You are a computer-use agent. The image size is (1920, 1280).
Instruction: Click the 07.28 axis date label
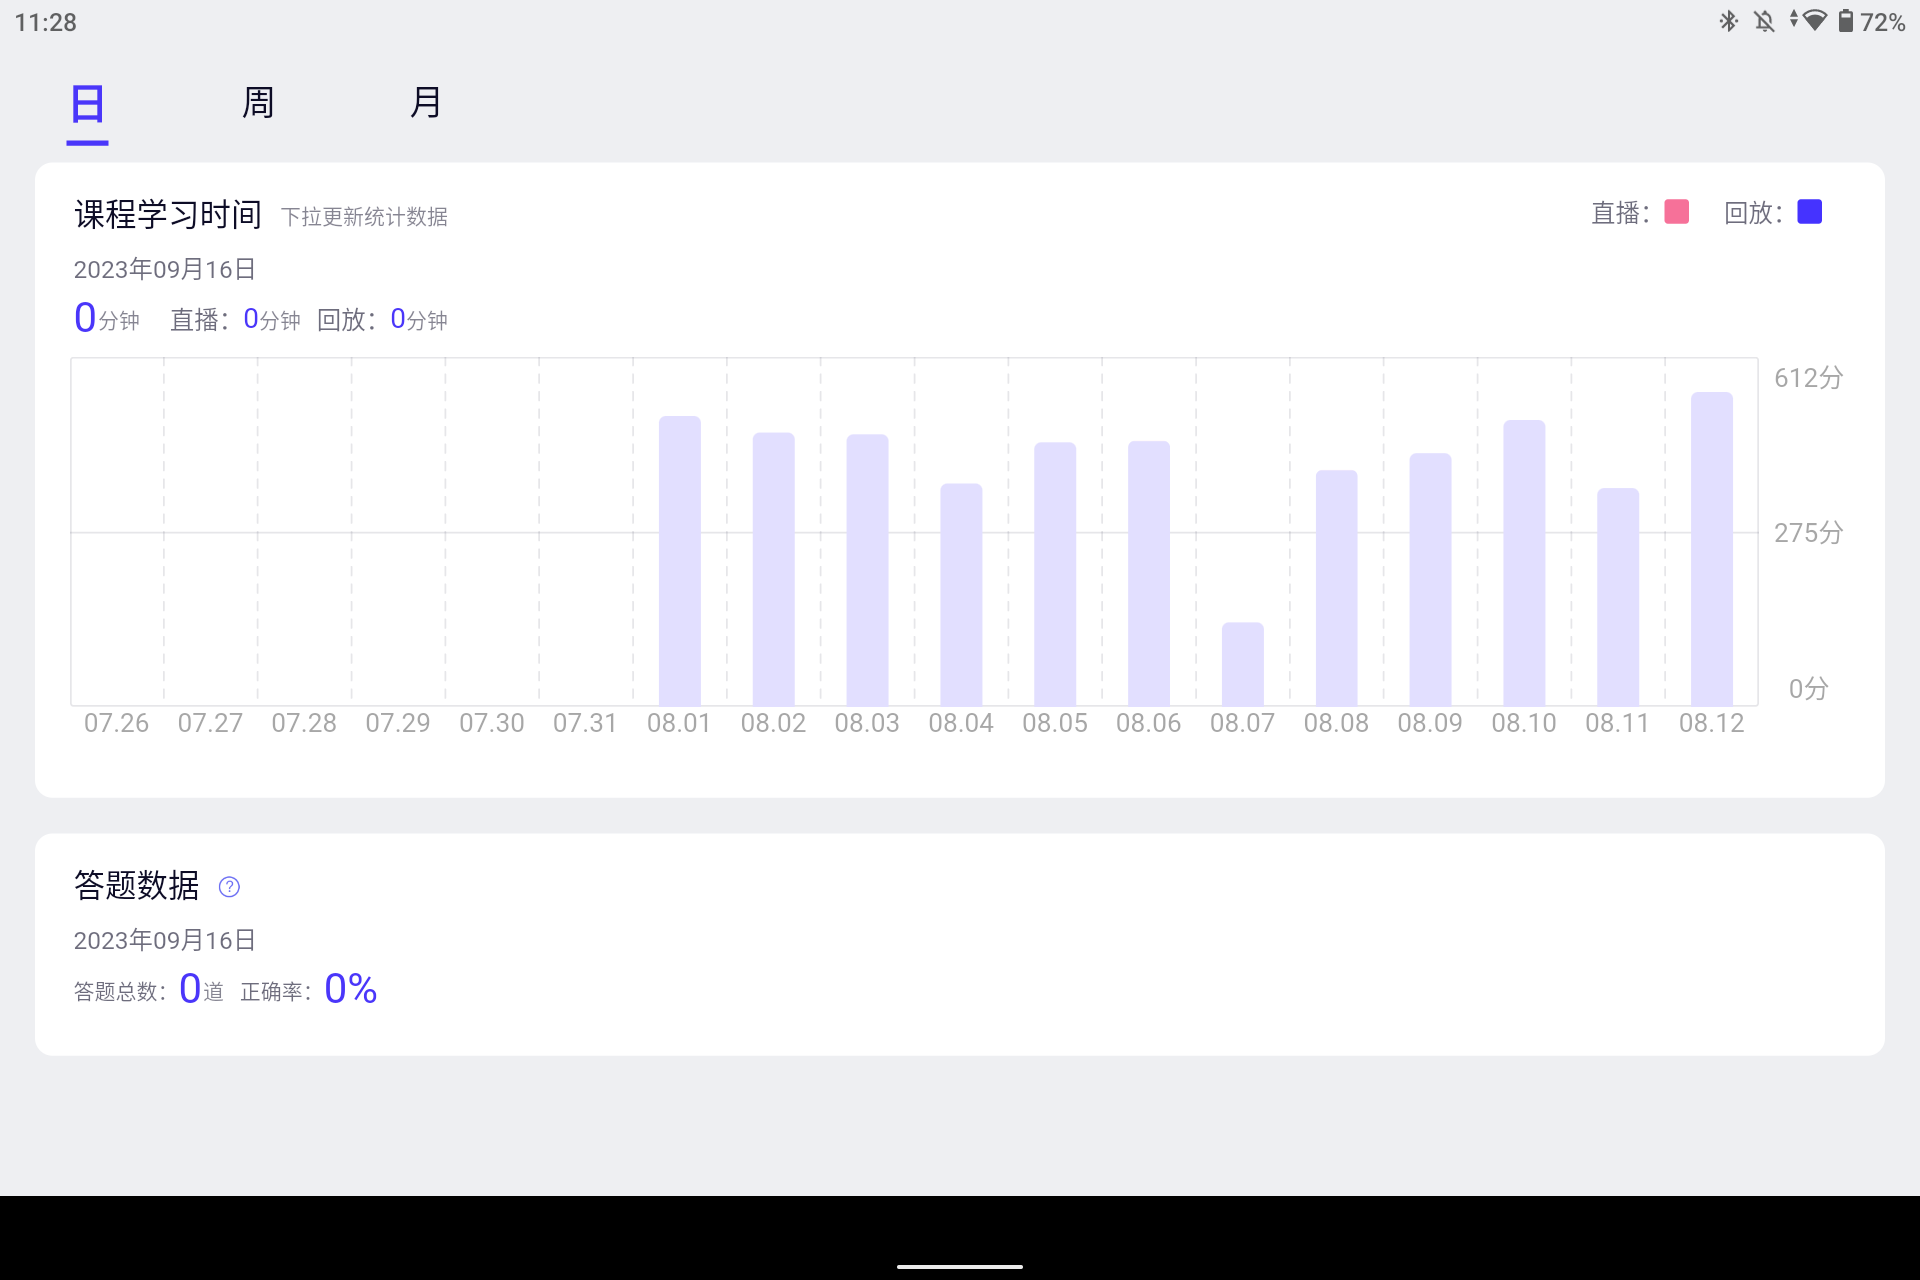click(x=304, y=723)
